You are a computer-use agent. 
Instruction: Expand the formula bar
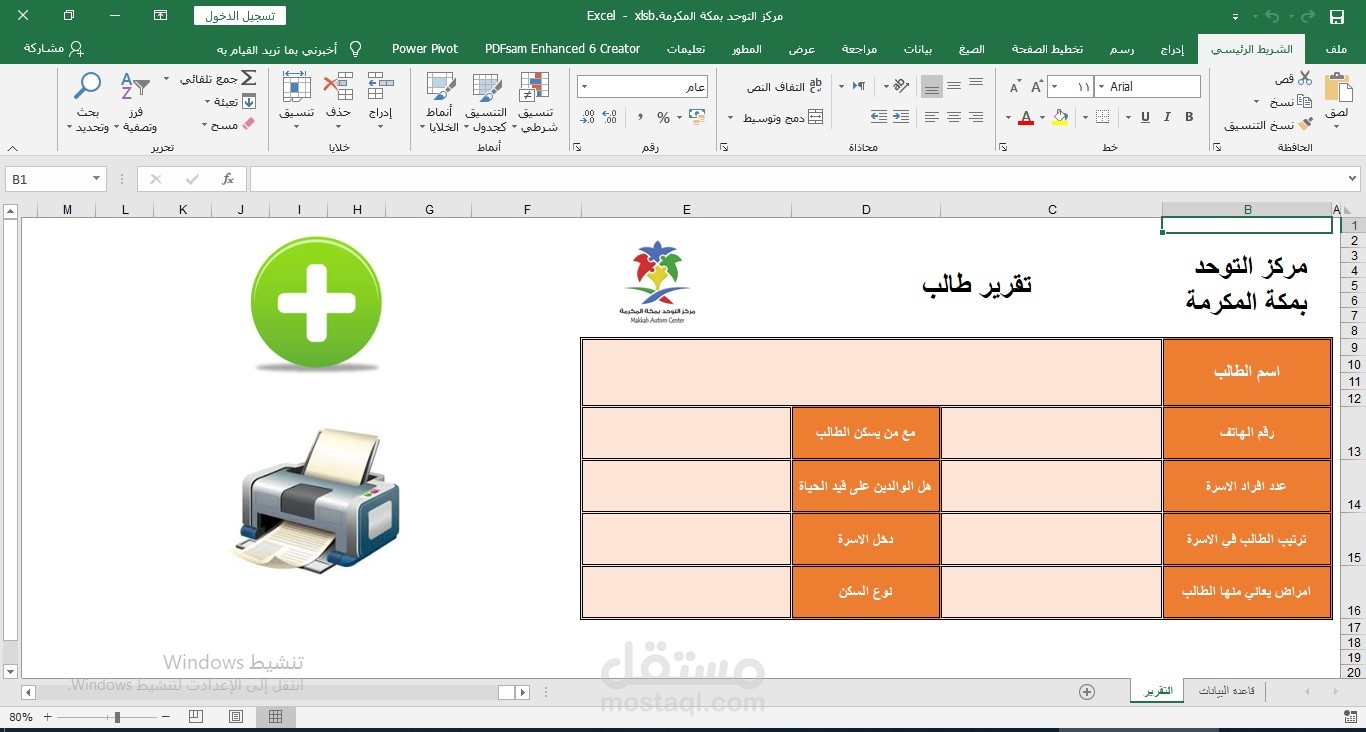click(x=1352, y=179)
